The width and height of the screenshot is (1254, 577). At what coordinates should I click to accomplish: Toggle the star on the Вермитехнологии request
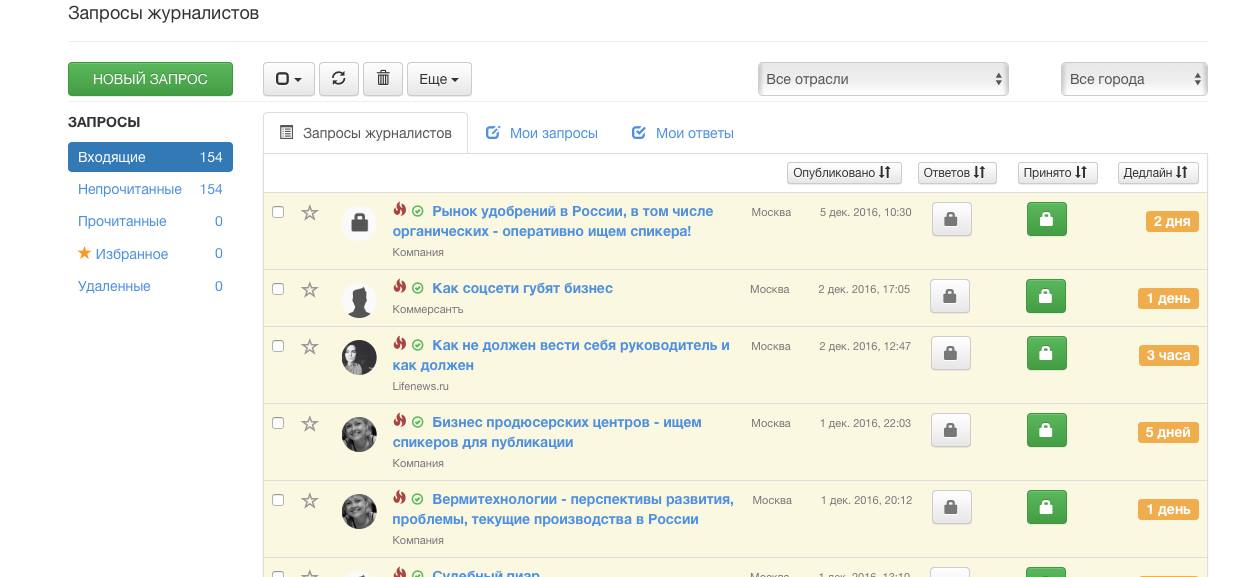point(309,500)
